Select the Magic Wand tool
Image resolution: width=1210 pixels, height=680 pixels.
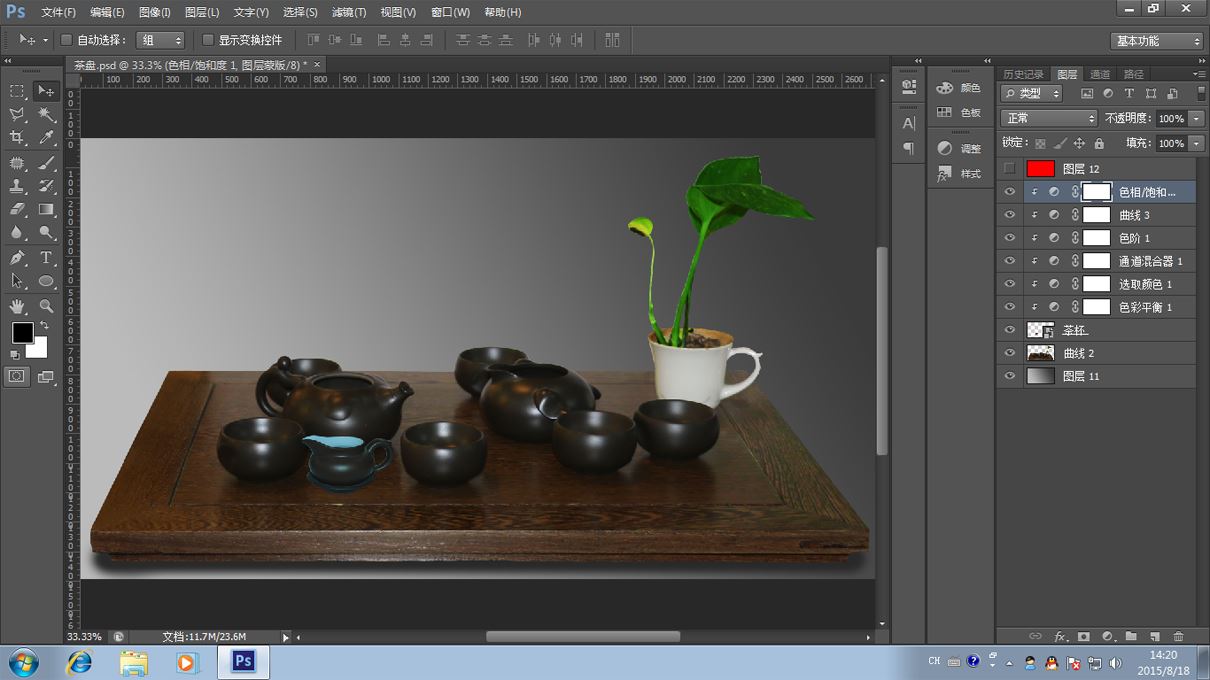point(46,115)
